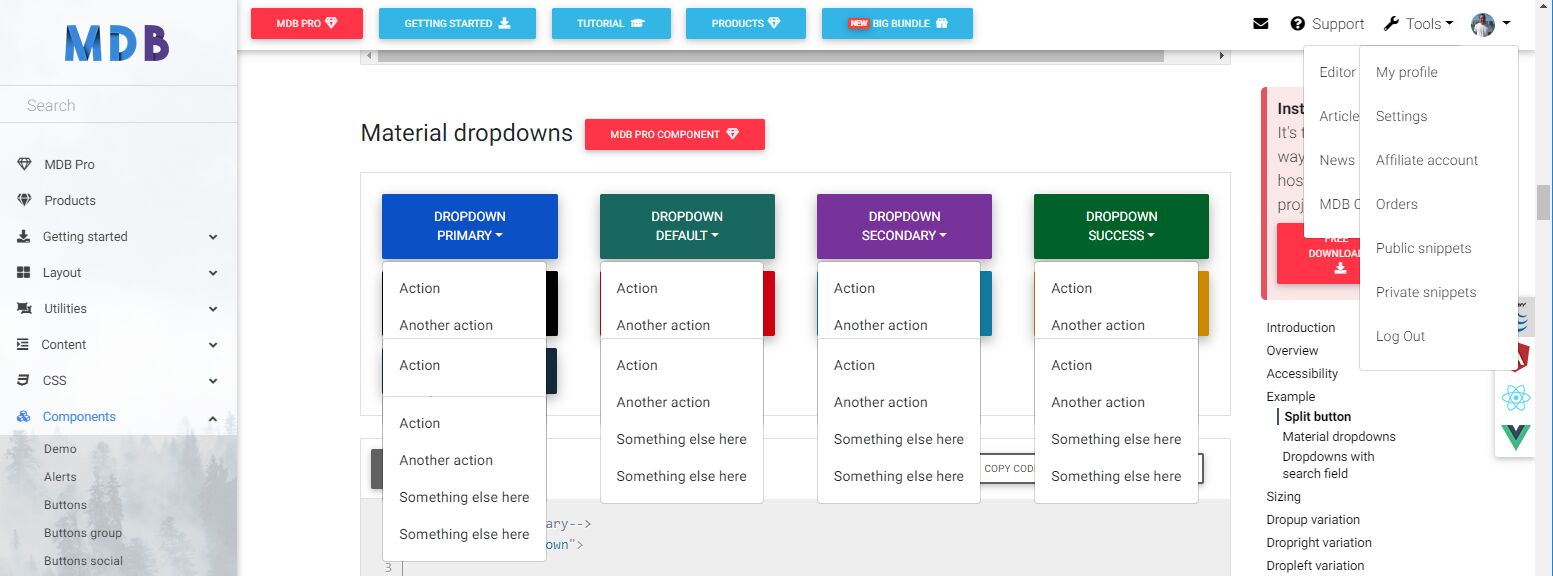Screen dimensions: 1553x576
Task: Open Buttons group in sidebar
Action: [83, 533]
